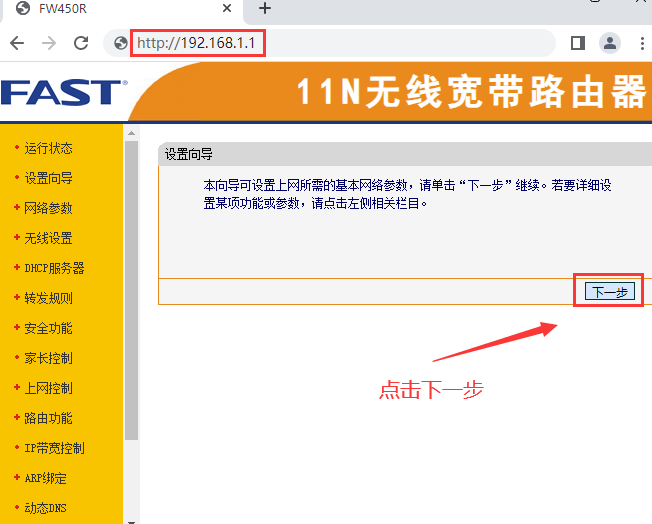Viewport: 652px width, 524px height.
Task: Expand ARP绑定 menu
Action: [x=45, y=478]
